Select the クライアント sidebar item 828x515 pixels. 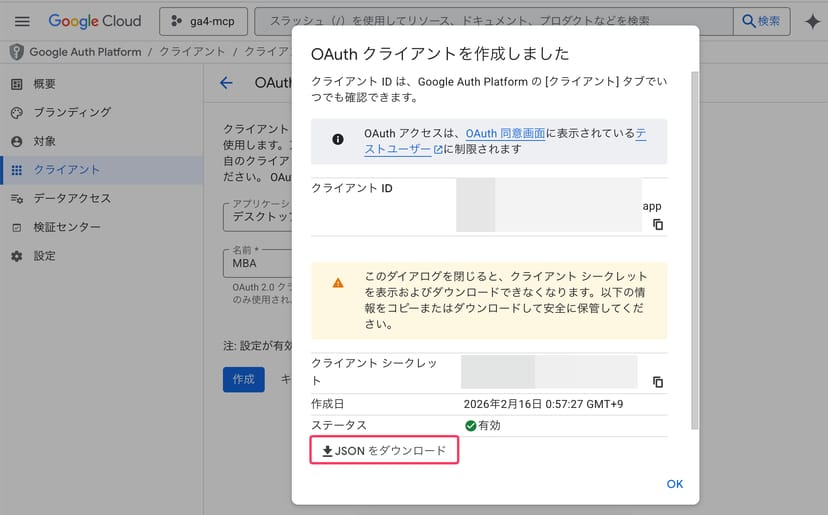point(102,170)
